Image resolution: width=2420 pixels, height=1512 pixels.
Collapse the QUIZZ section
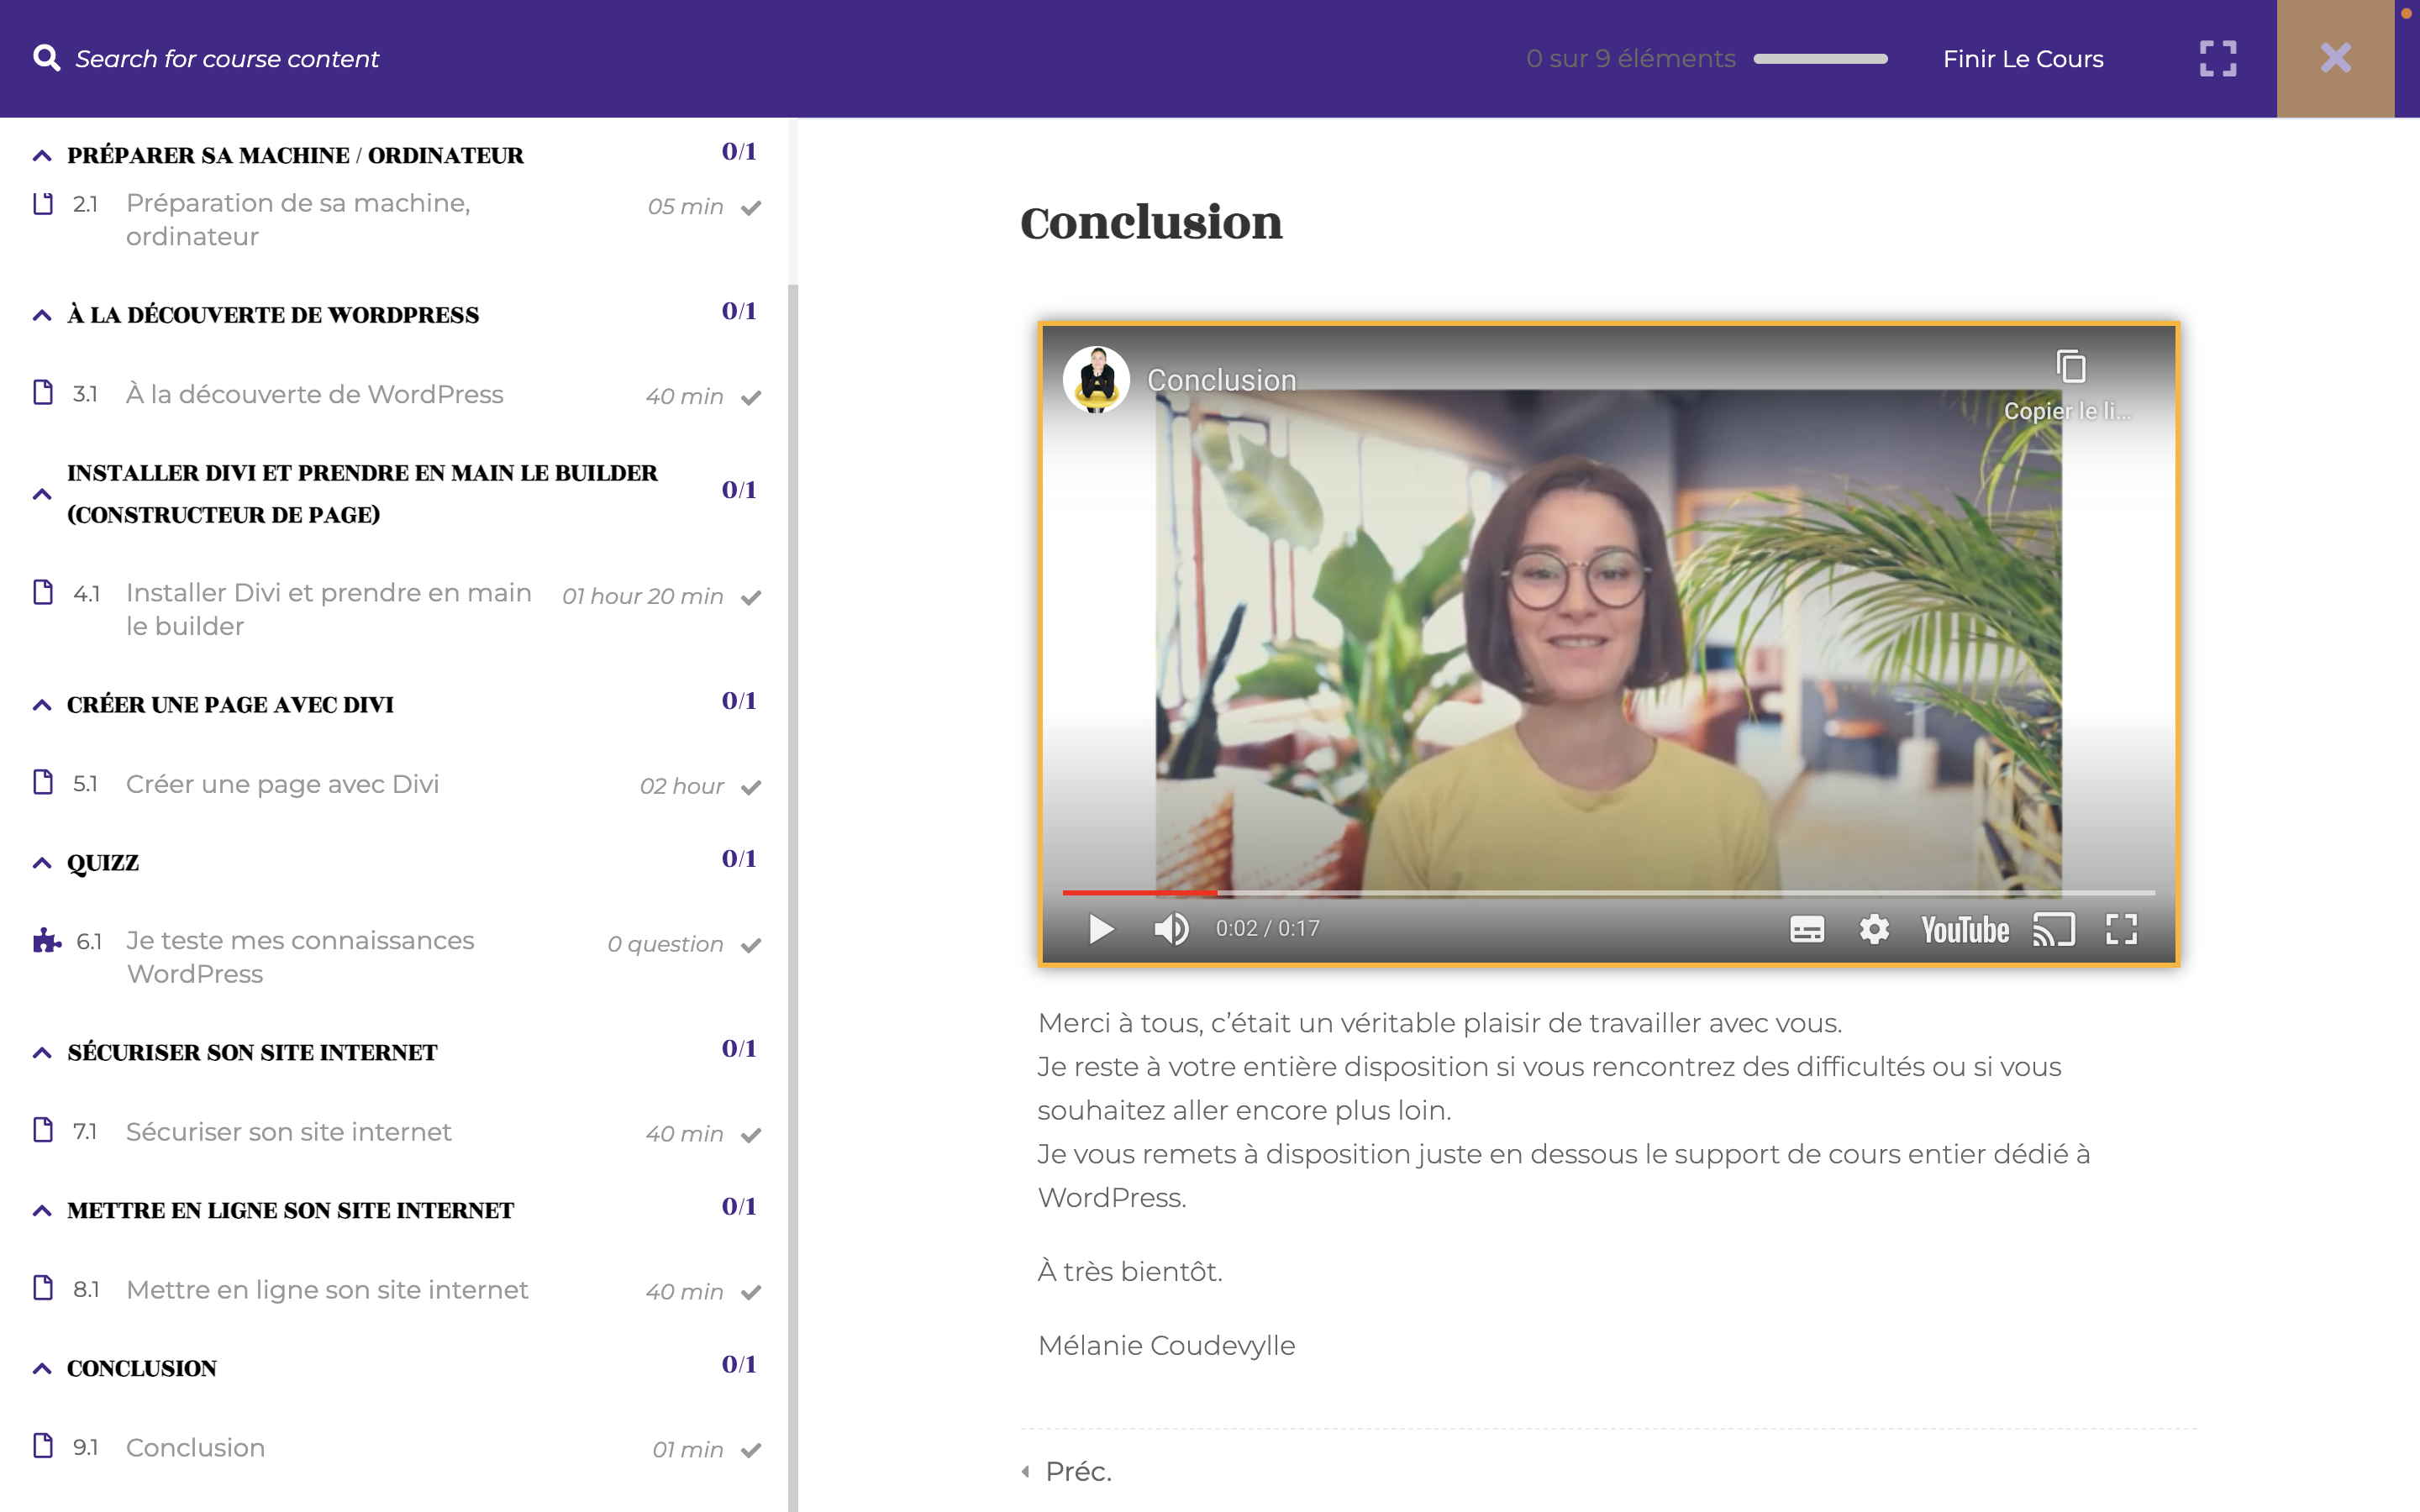(42, 863)
